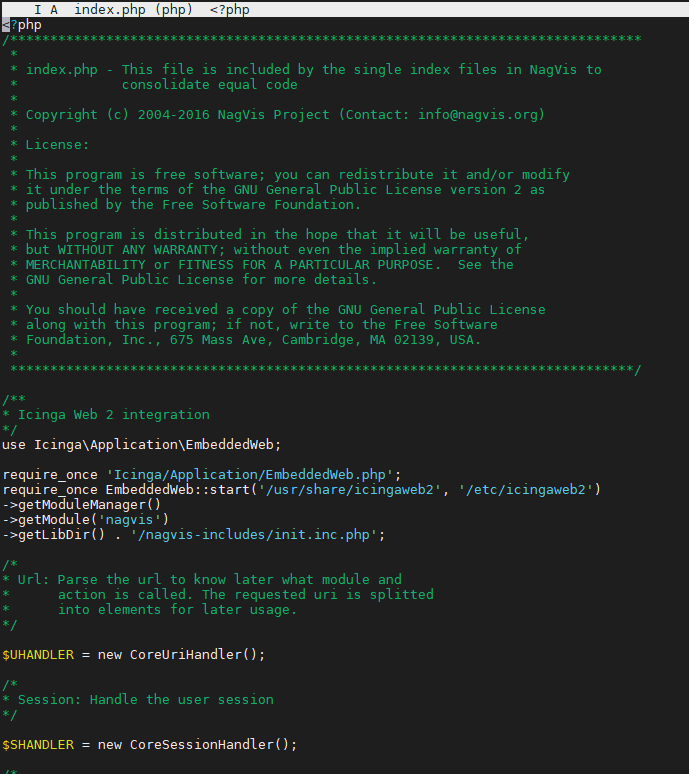The image size is (689, 774).
Task: Click 'Icinga Web 2 integration' comment text
Action: tap(113, 415)
